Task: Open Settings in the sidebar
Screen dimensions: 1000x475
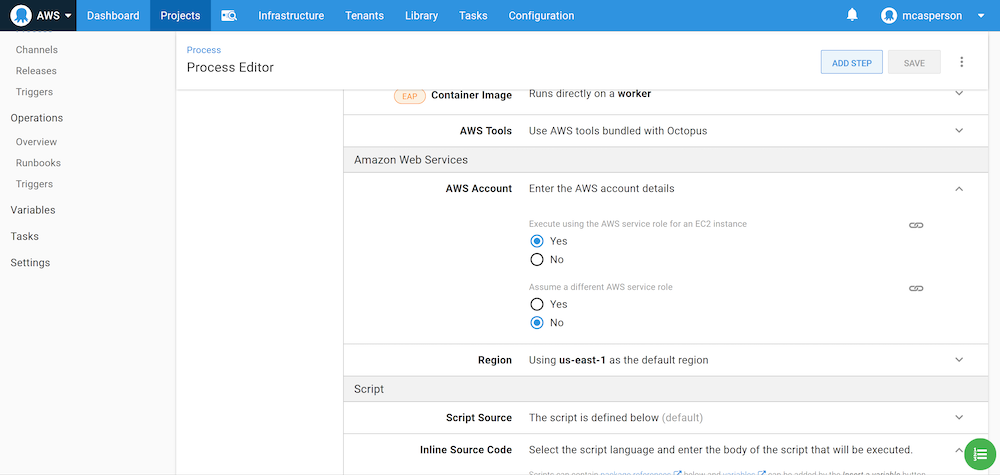Action: pyautogui.click(x=30, y=263)
